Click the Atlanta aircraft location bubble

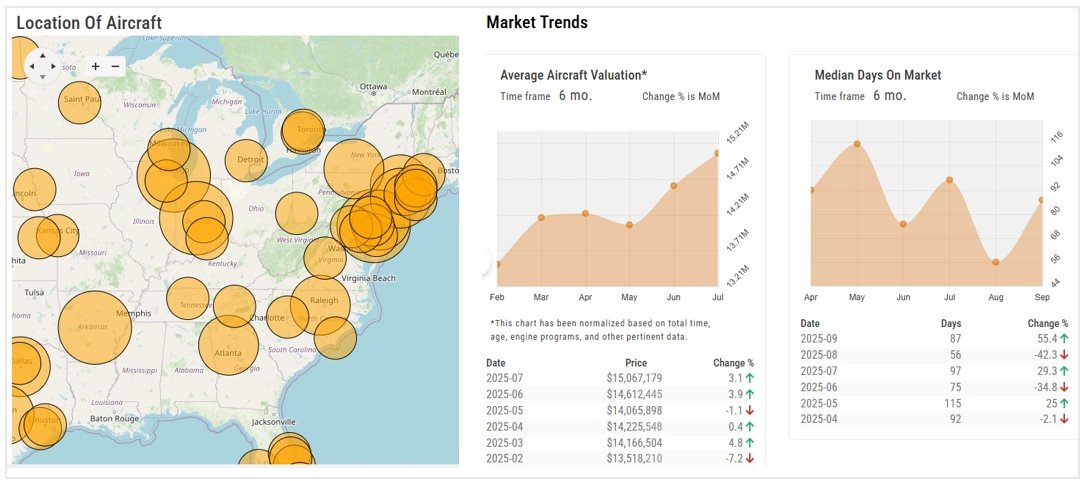pos(228,345)
